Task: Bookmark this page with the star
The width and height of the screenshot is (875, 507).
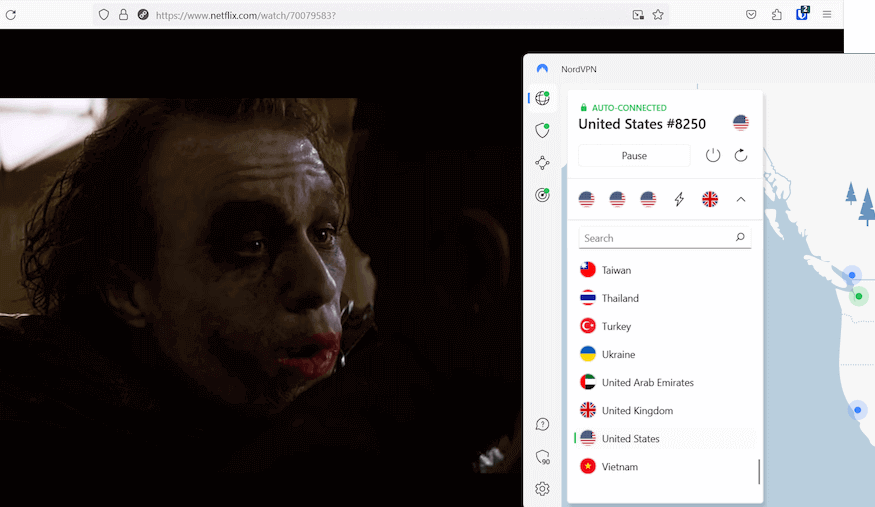Action: click(x=658, y=15)
